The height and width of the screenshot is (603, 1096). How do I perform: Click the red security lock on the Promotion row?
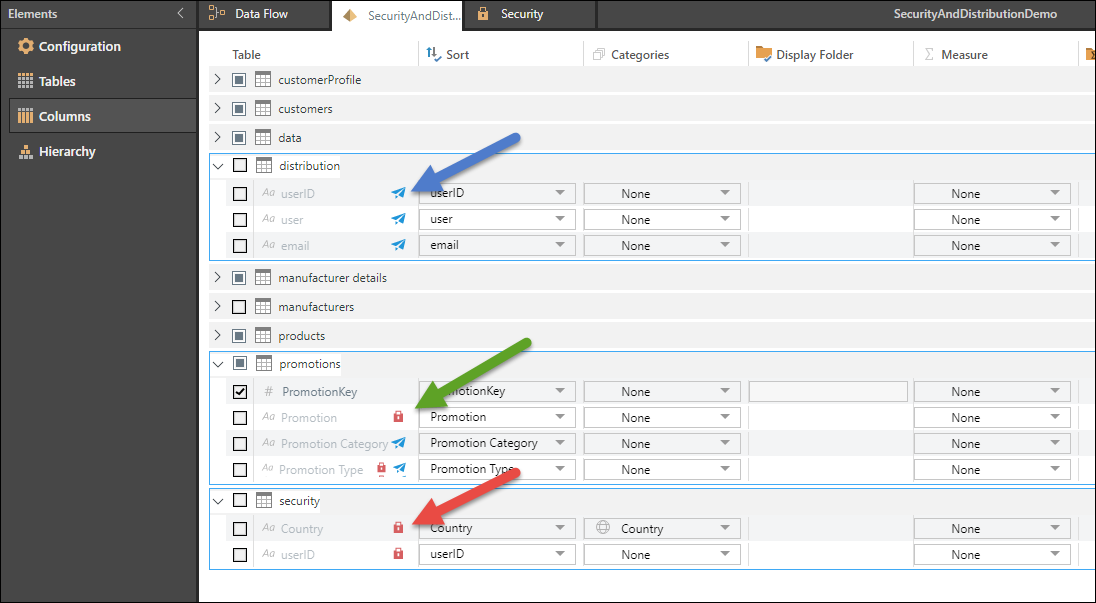click(x=398, y=417)
